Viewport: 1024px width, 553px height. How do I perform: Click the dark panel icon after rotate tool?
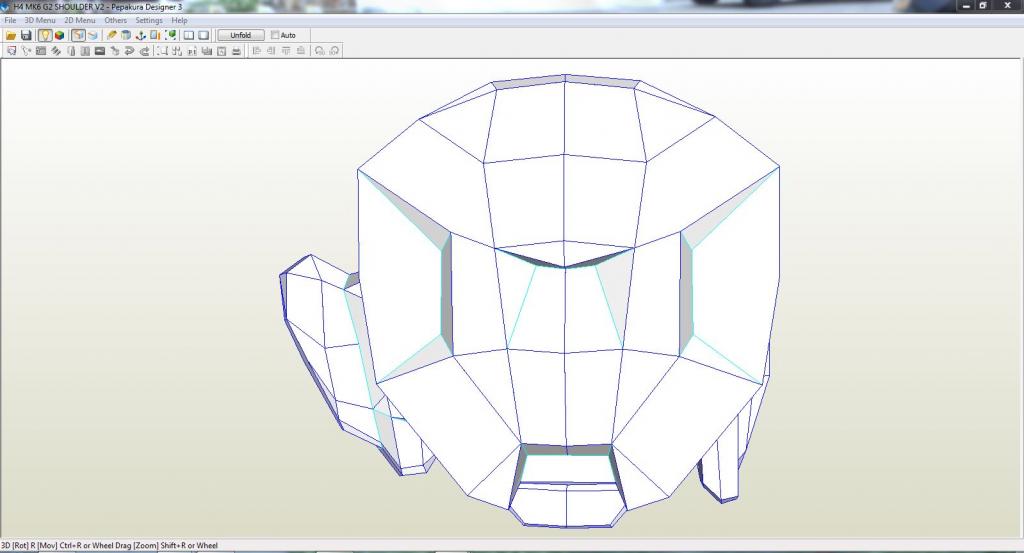click(41, 51)
